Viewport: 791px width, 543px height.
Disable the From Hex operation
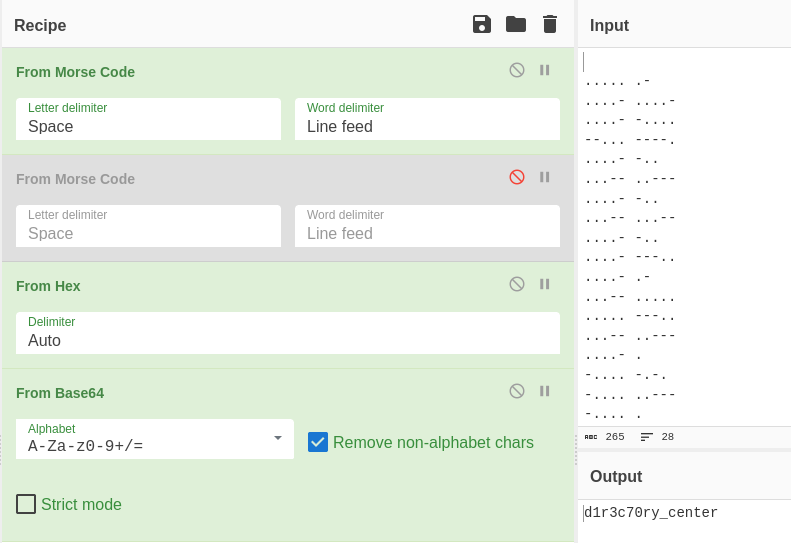(x=517, y=284)
